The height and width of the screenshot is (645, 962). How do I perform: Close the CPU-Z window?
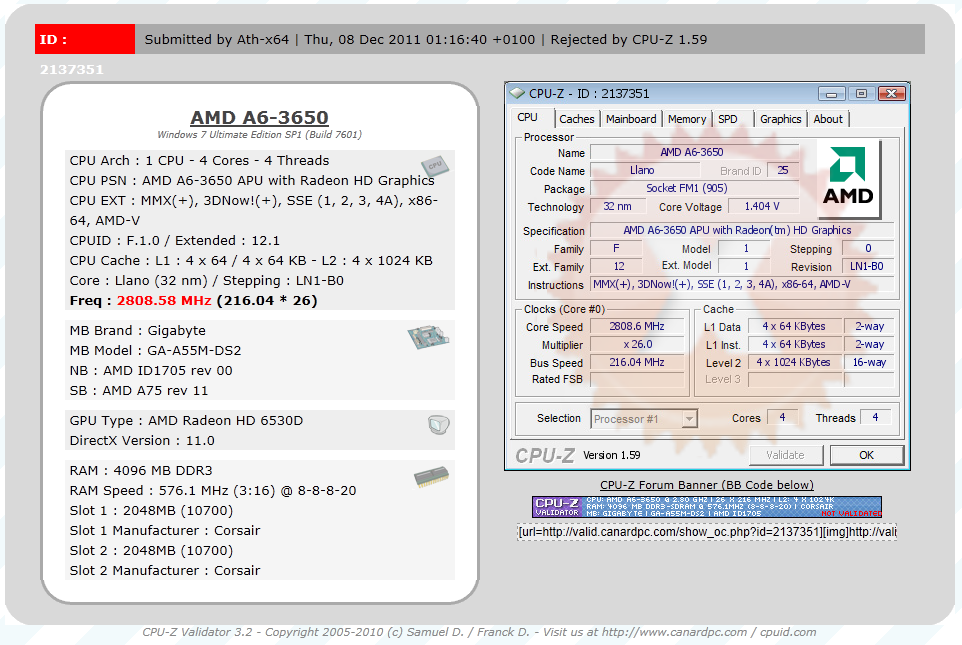pos(891,94)
